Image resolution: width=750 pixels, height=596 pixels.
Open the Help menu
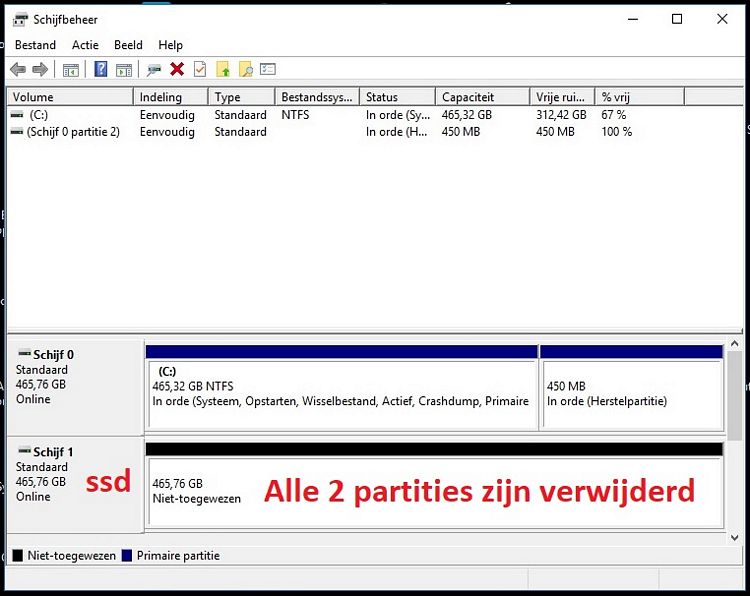click(x=170, y=45)
